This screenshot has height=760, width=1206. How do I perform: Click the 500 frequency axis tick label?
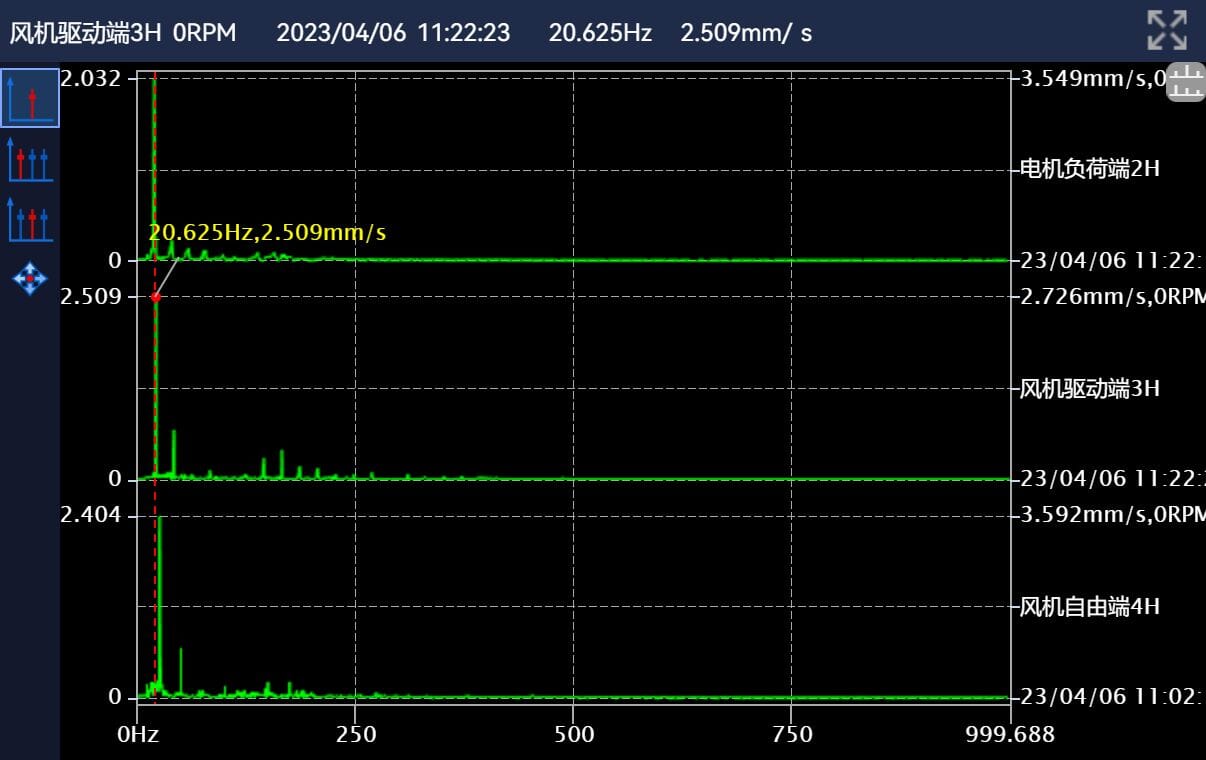click(574, 735)
